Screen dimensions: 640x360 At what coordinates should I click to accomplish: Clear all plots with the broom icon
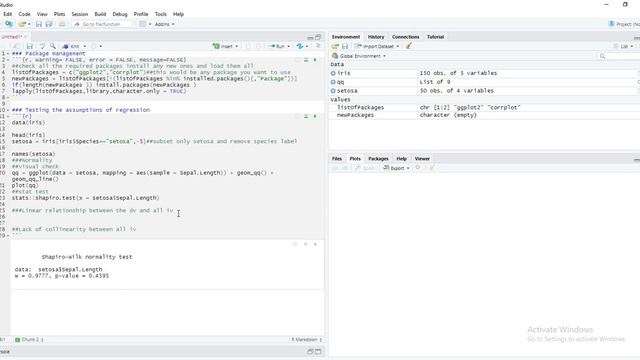click(x=431, y=168)
